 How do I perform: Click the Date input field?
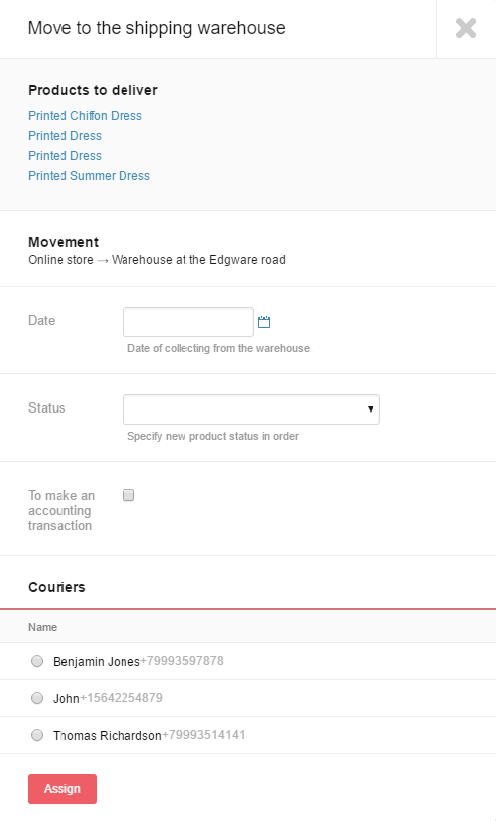point(189,322)
